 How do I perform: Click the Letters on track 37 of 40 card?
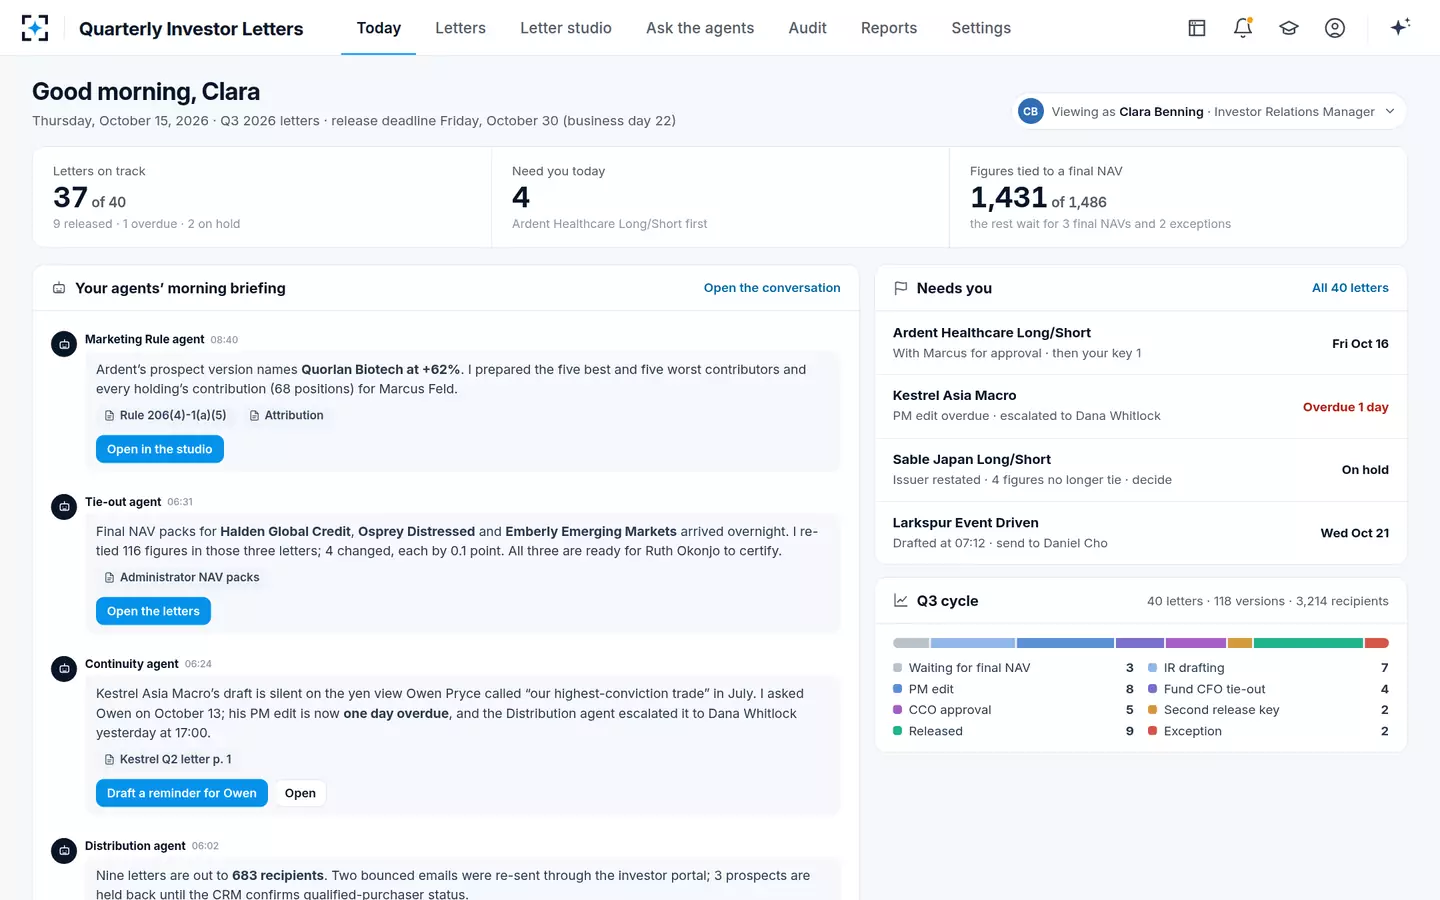point(262,197)
